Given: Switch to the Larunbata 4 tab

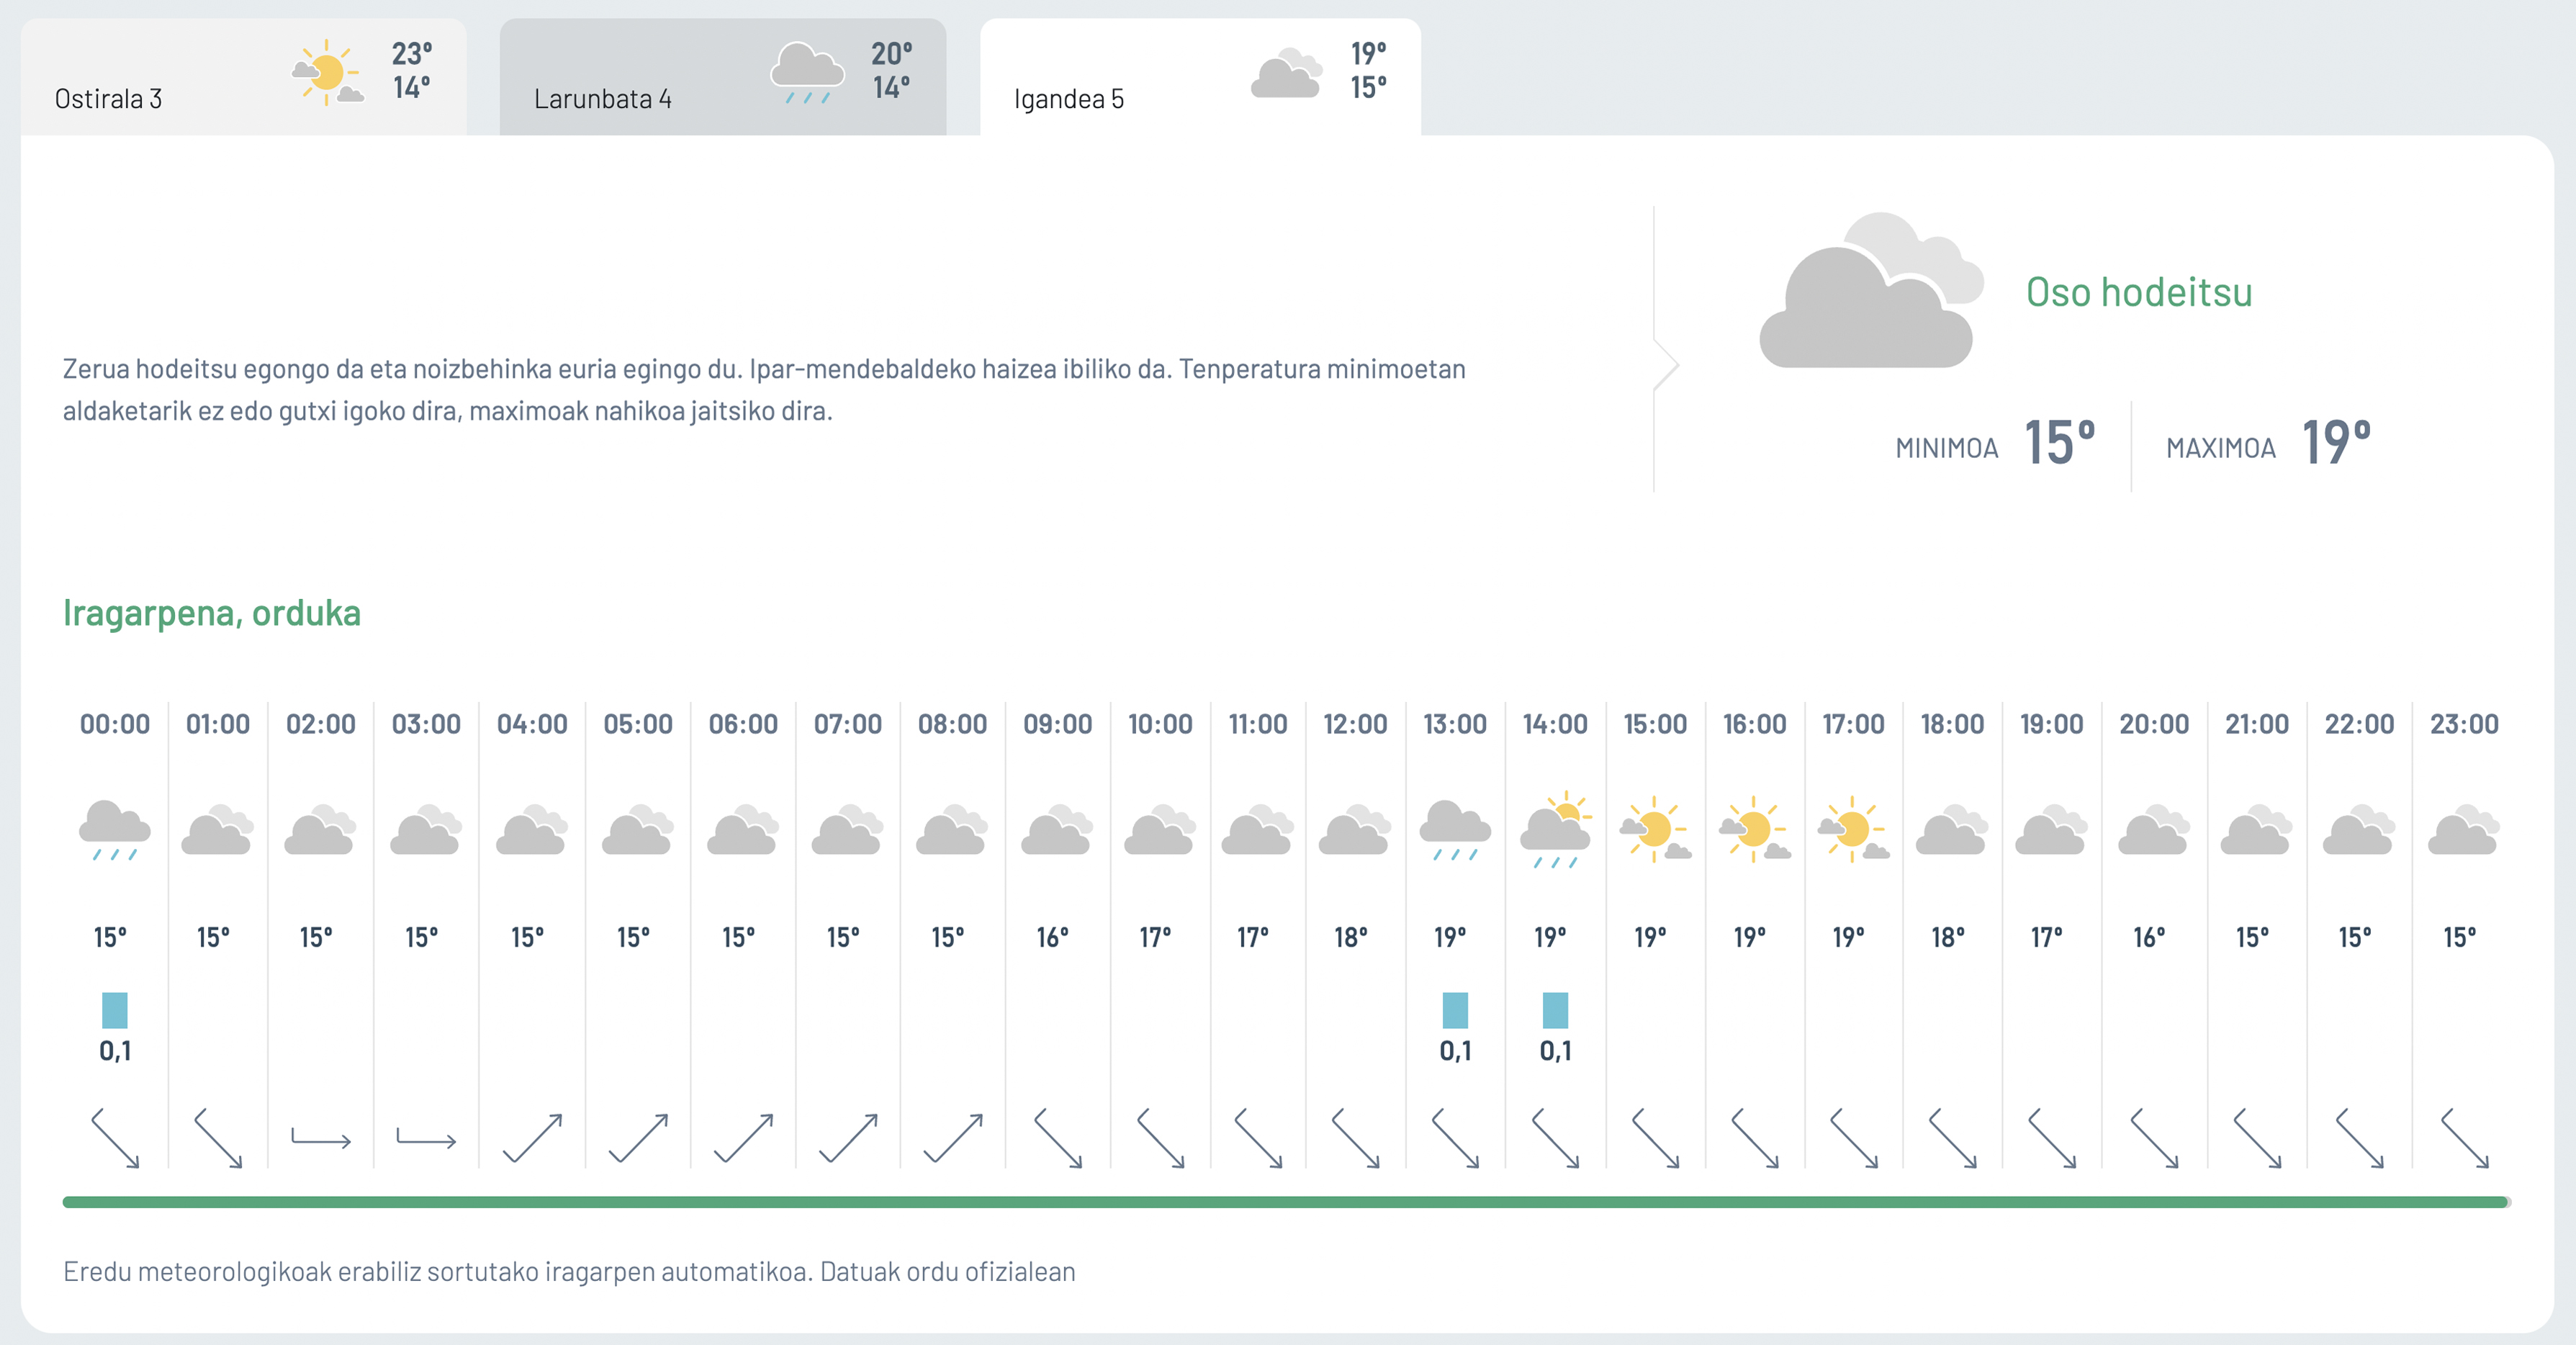Looking at the screenshot, I should click(722, 77).
